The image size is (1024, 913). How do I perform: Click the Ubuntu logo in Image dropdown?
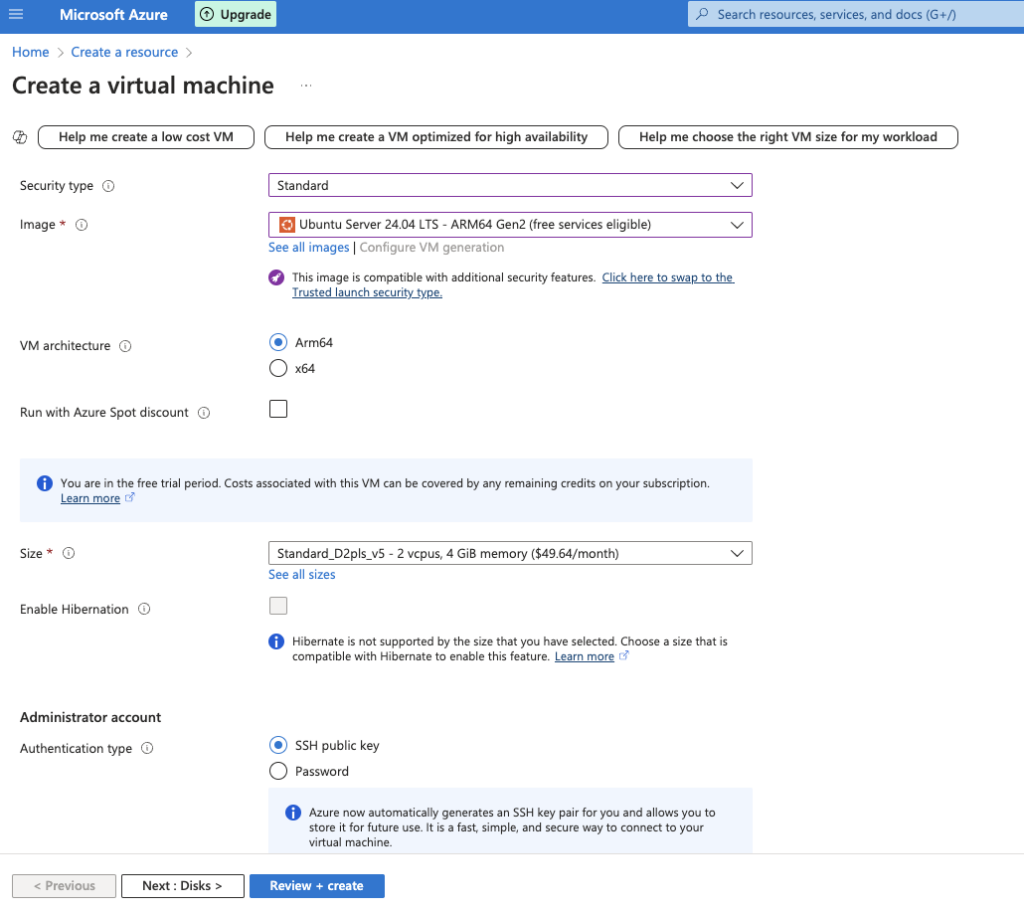(x=287, y=225)
